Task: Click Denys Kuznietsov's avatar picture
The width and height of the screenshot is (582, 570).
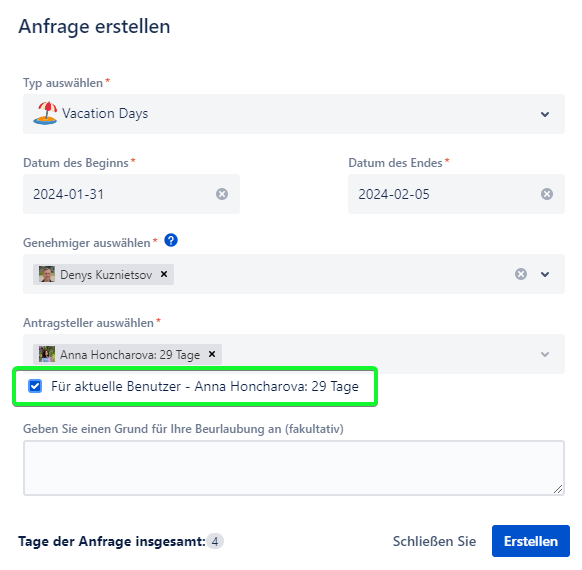Action: click(47, 274)
